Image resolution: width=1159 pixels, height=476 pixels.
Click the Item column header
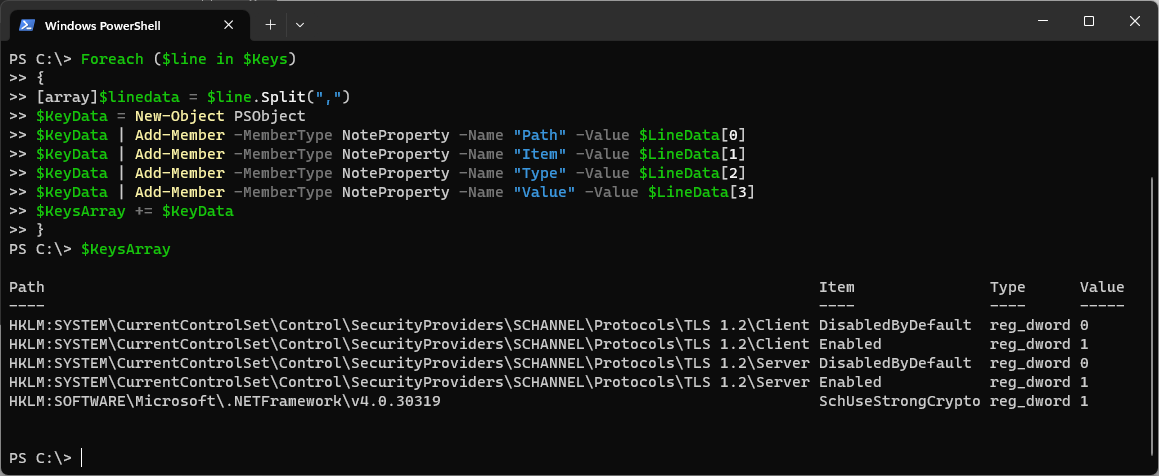coord(836,287)
